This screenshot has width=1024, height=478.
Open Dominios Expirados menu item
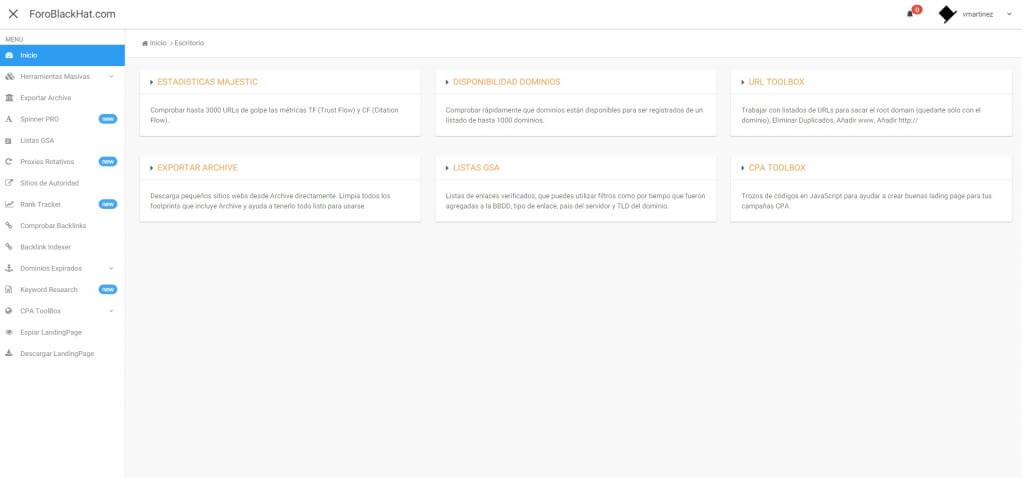point(62,268)
